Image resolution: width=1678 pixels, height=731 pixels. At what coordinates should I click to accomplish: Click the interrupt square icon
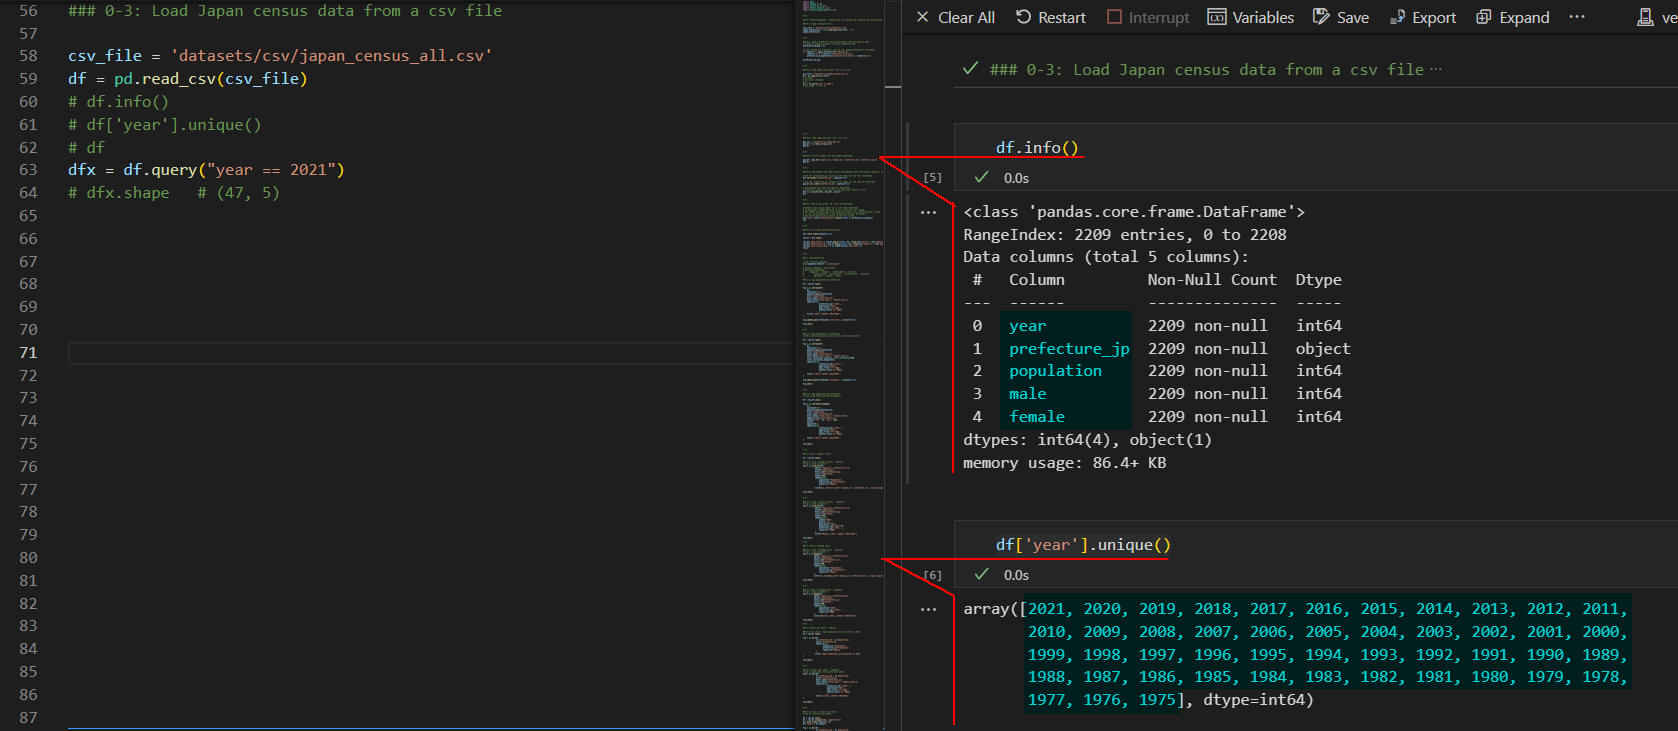point(1114,17)
